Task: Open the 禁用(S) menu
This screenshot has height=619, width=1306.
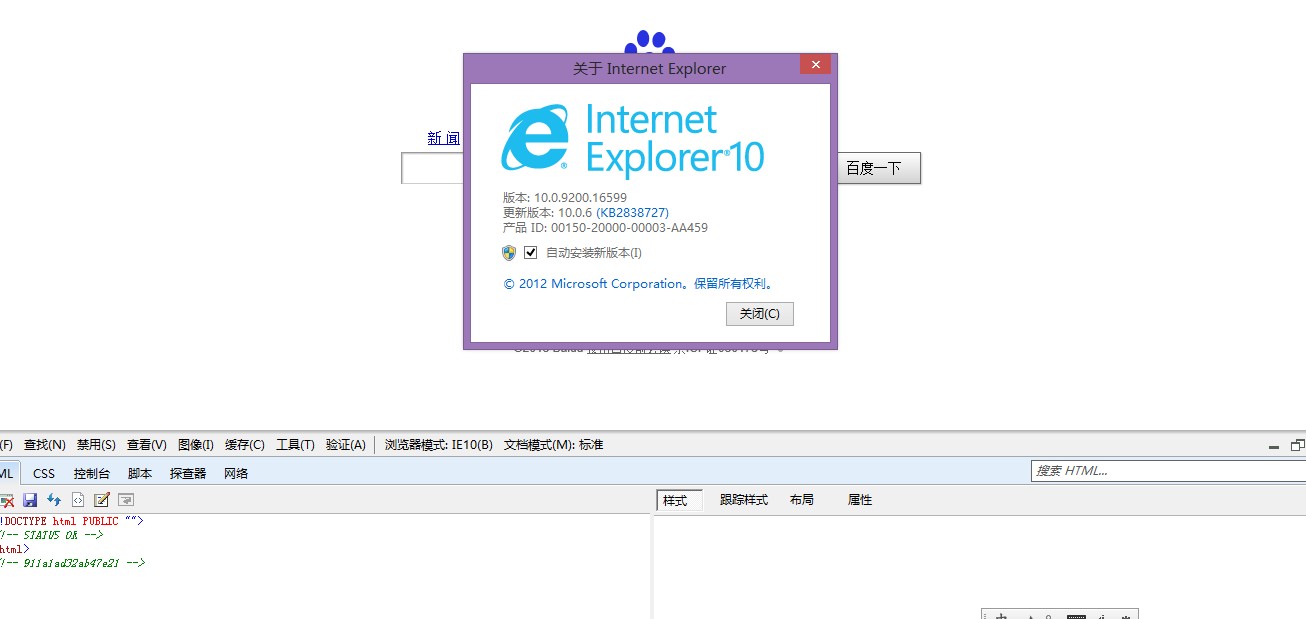Action: click(96, 445)
